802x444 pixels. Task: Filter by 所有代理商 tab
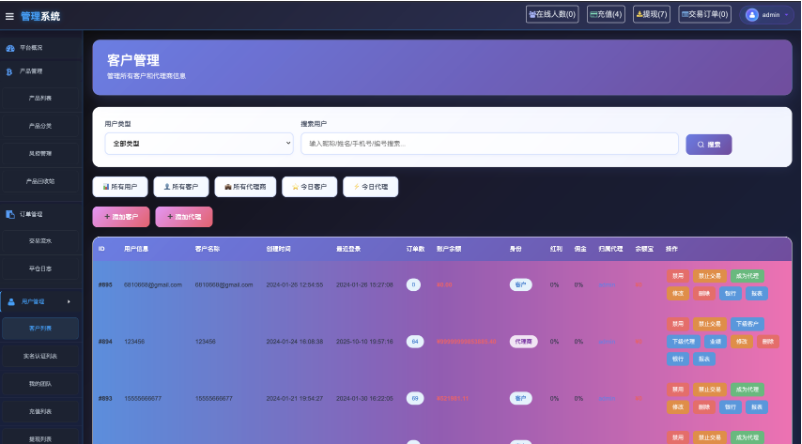pyautogui.click(x=245, y=187)
